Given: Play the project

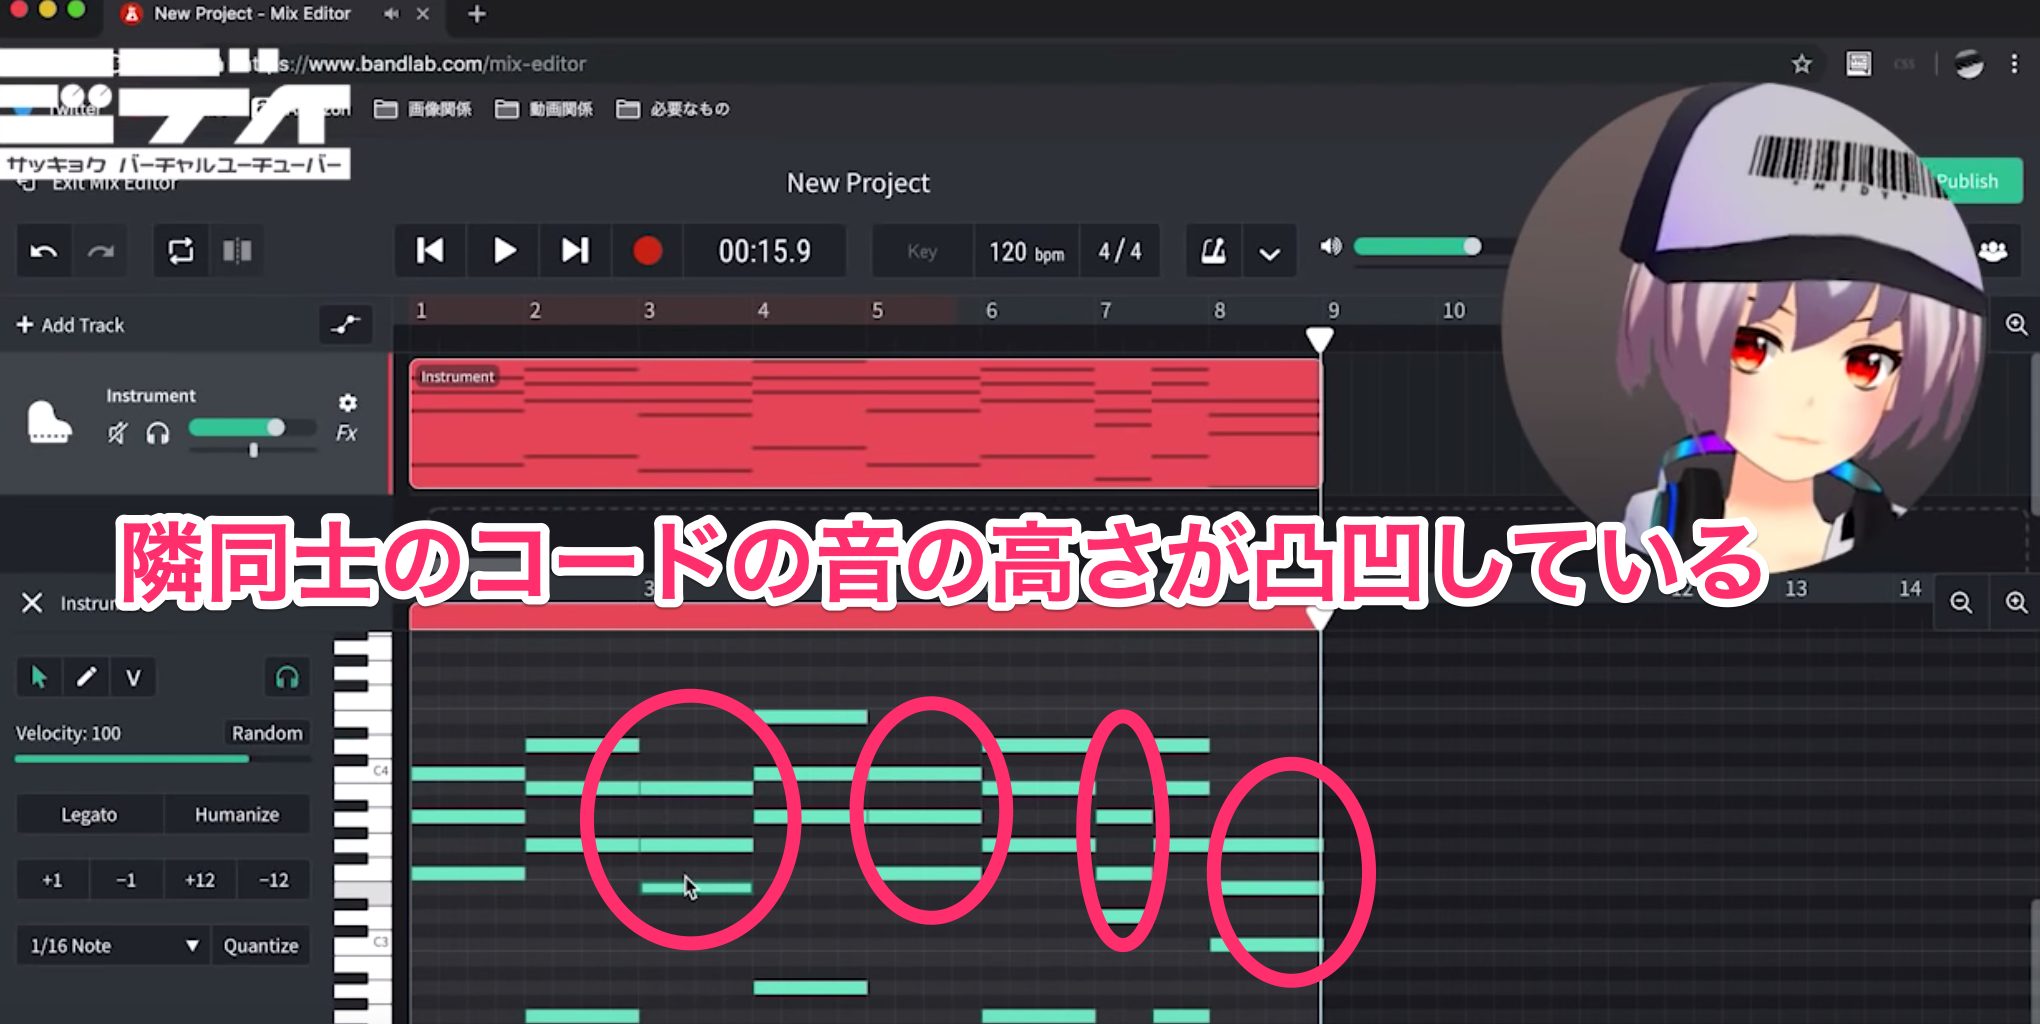Looking at the screenshot, I should pos(504,251).
